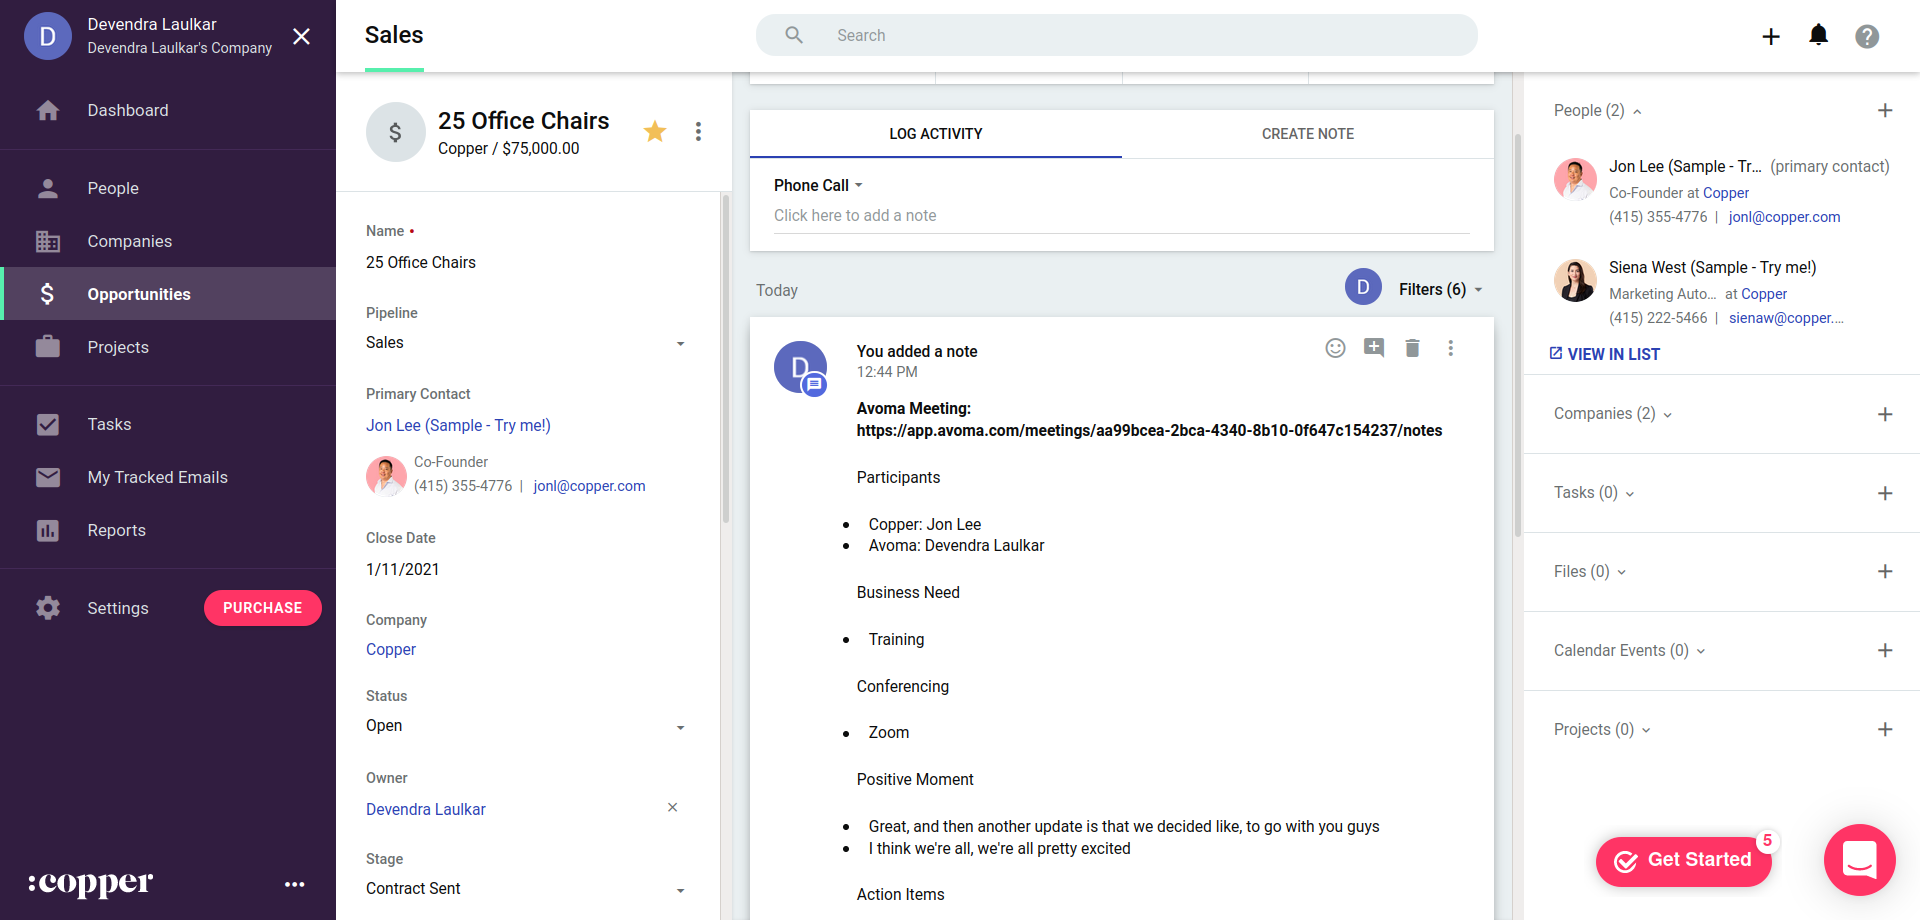
Task: Add a calendar event with plus icon
Action: coord(1885,650)
